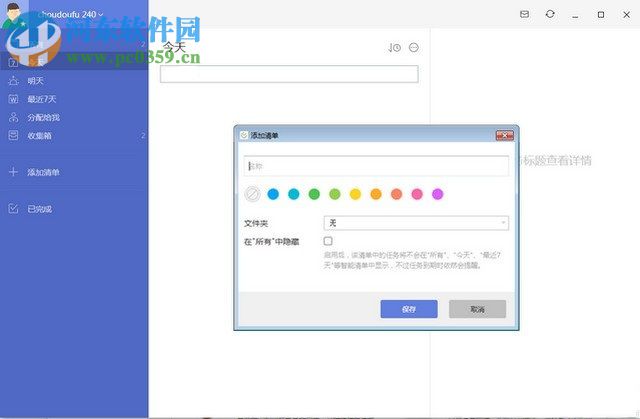Screen dimensions: 640x419
Task: Click the Tomorrow sunrise icon in sidebar
Action: [13, 81]
